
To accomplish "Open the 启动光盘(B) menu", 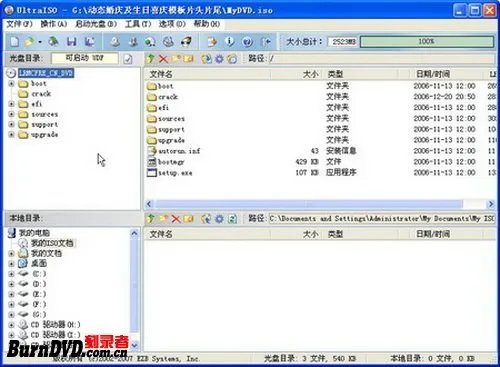I will [x=96, y=24].
